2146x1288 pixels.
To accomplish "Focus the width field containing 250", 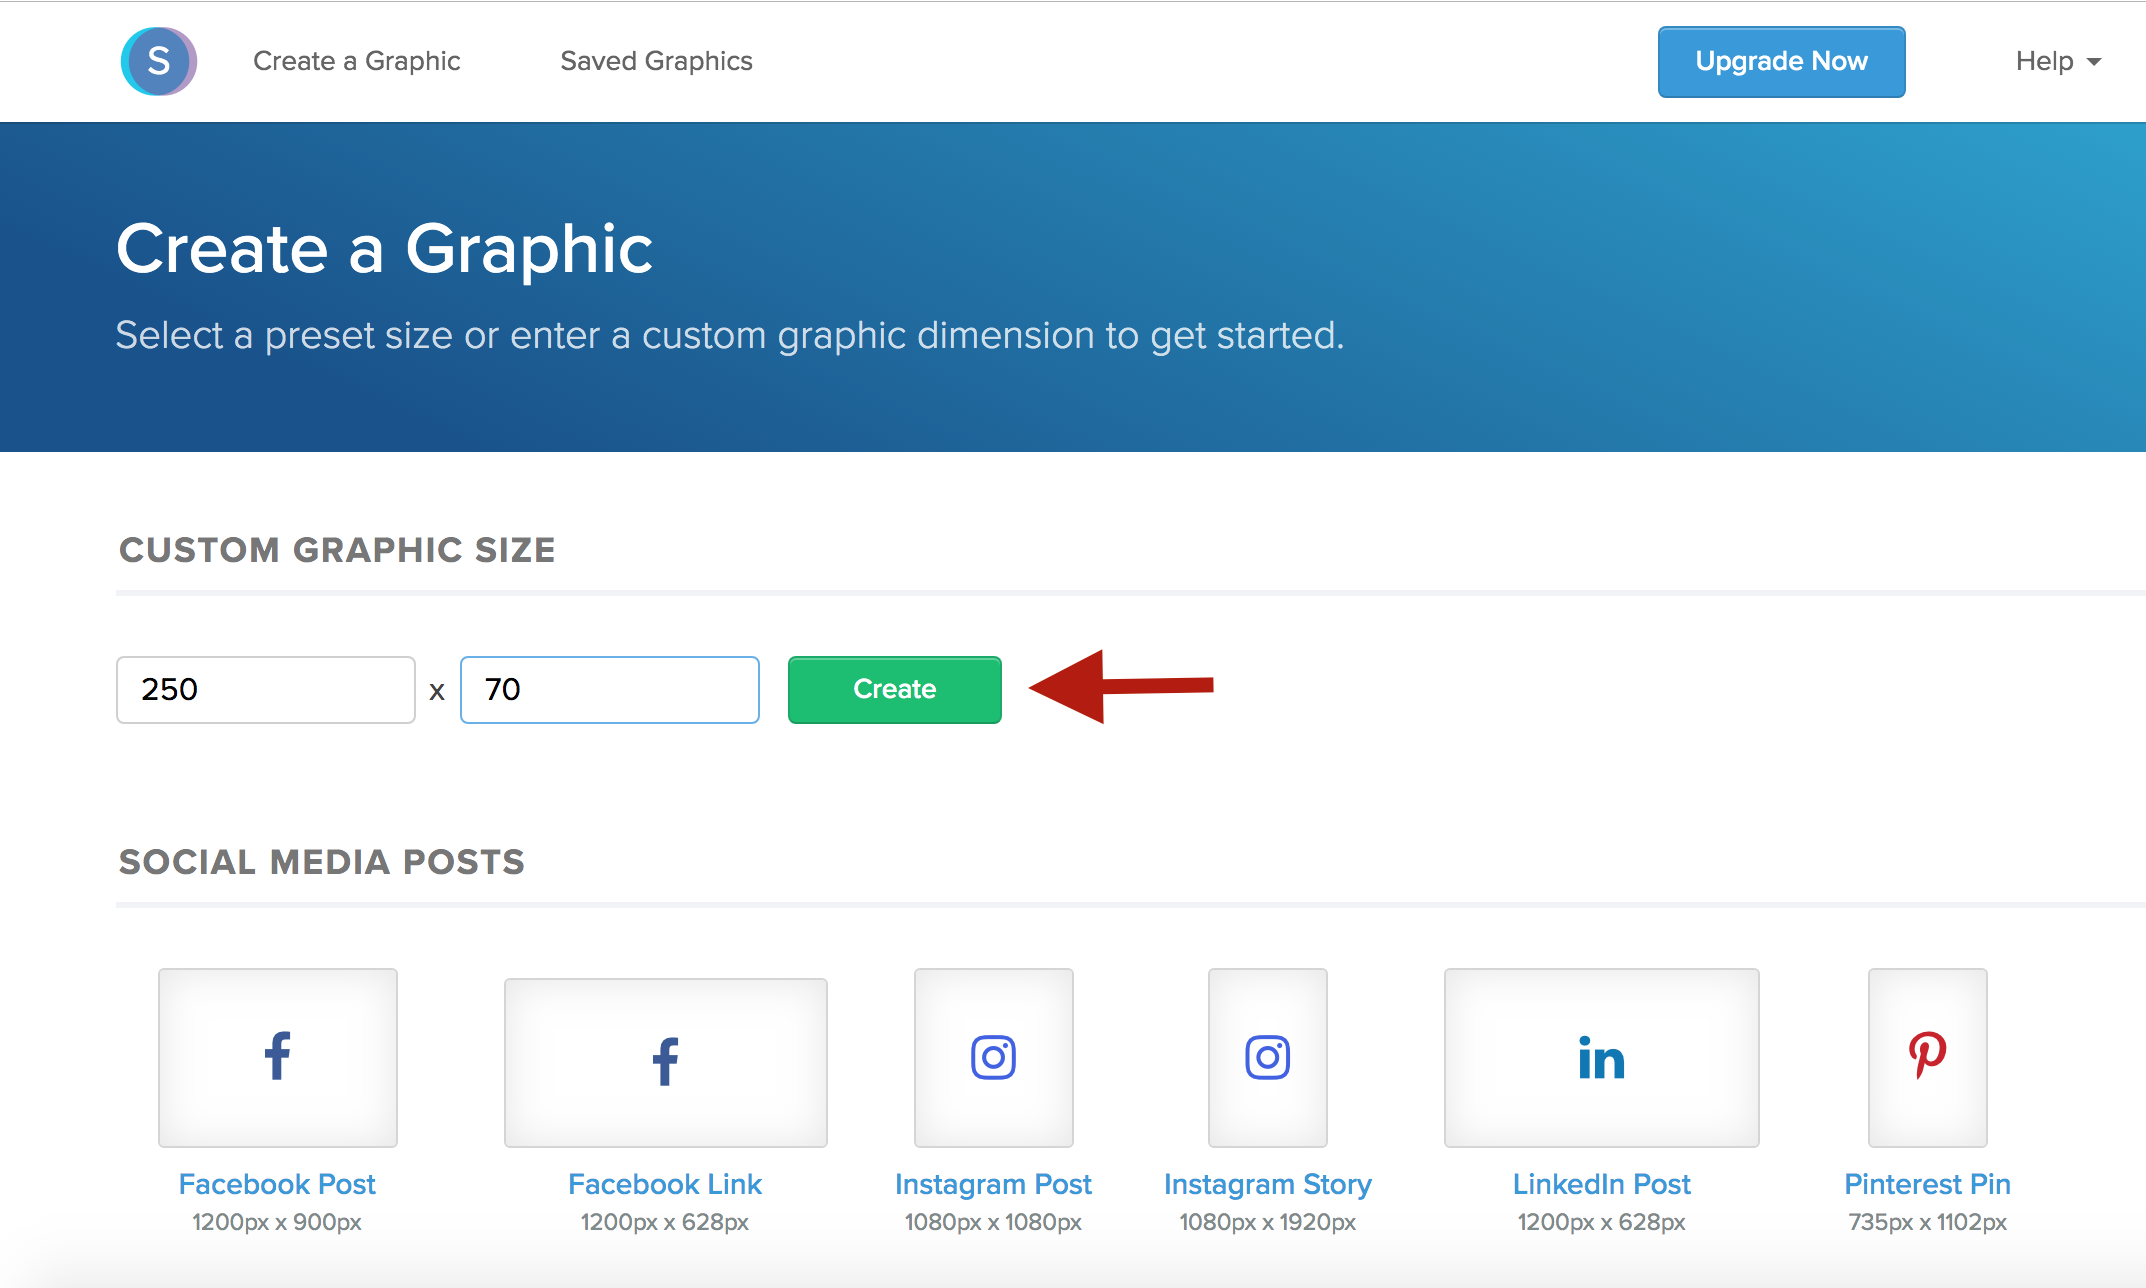I will [x=265, y=689].
